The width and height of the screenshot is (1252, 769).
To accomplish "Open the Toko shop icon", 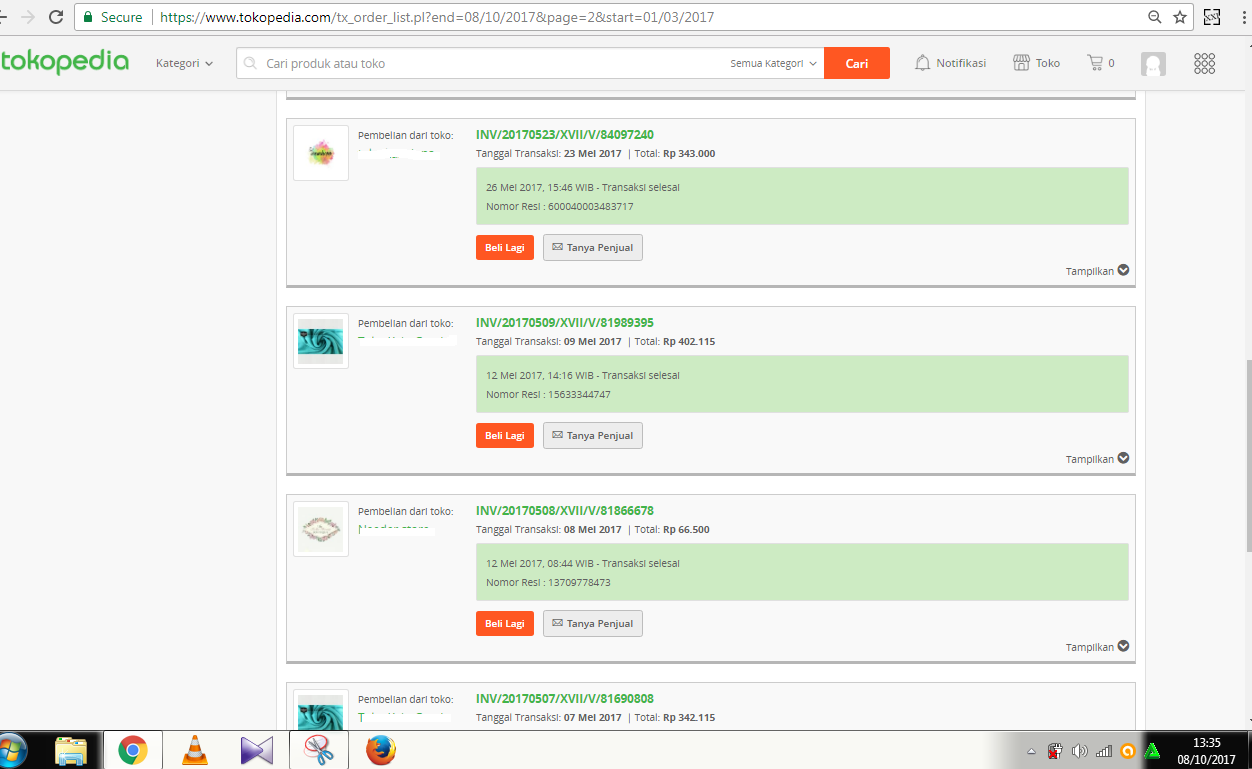I will click(x=1037, y=63).
